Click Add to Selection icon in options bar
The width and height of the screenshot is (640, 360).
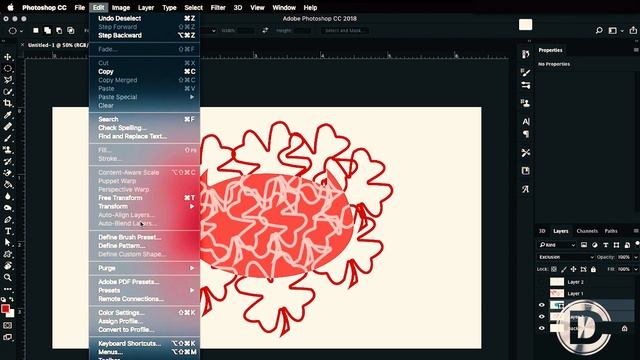(47, 31)
